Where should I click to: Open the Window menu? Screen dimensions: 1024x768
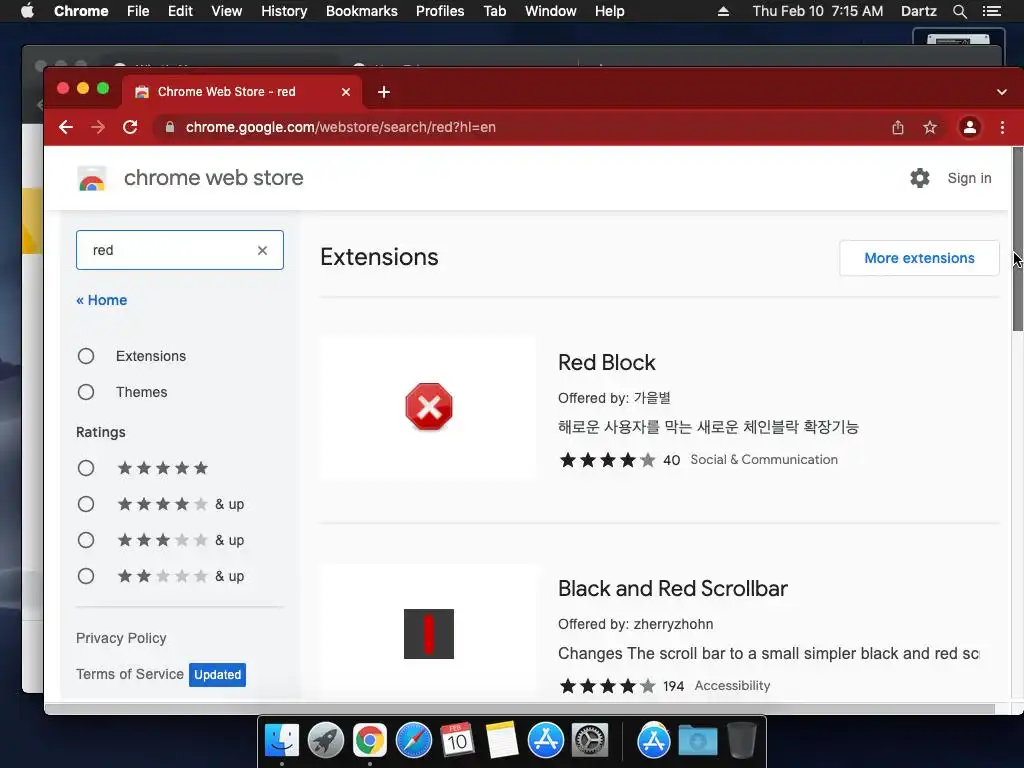551,11
